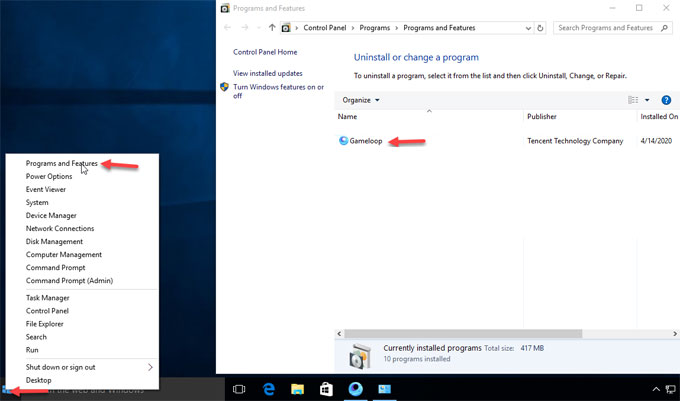The image size is (680, 401).
Task: Open Computer Management from the menu
Action: (64, 254)
